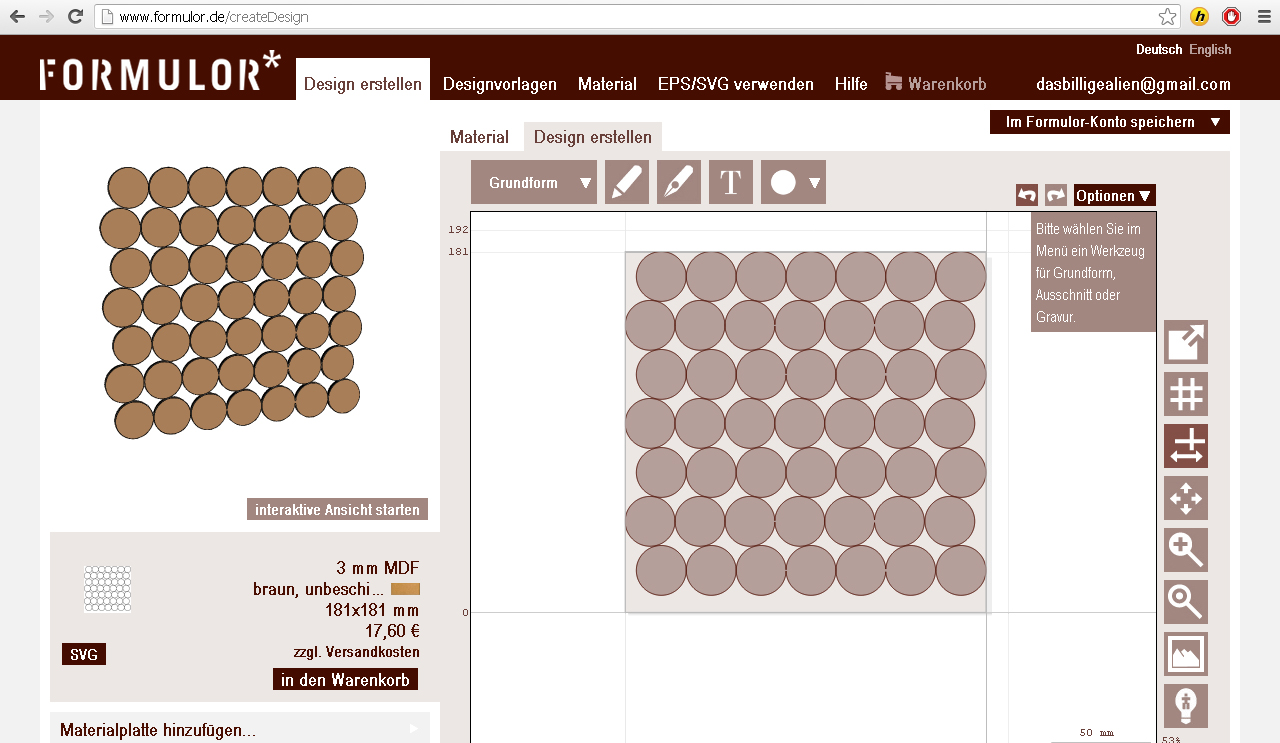Open the Designvorlagen menu item
The image size is (1280, 743).
click(499, 84)
